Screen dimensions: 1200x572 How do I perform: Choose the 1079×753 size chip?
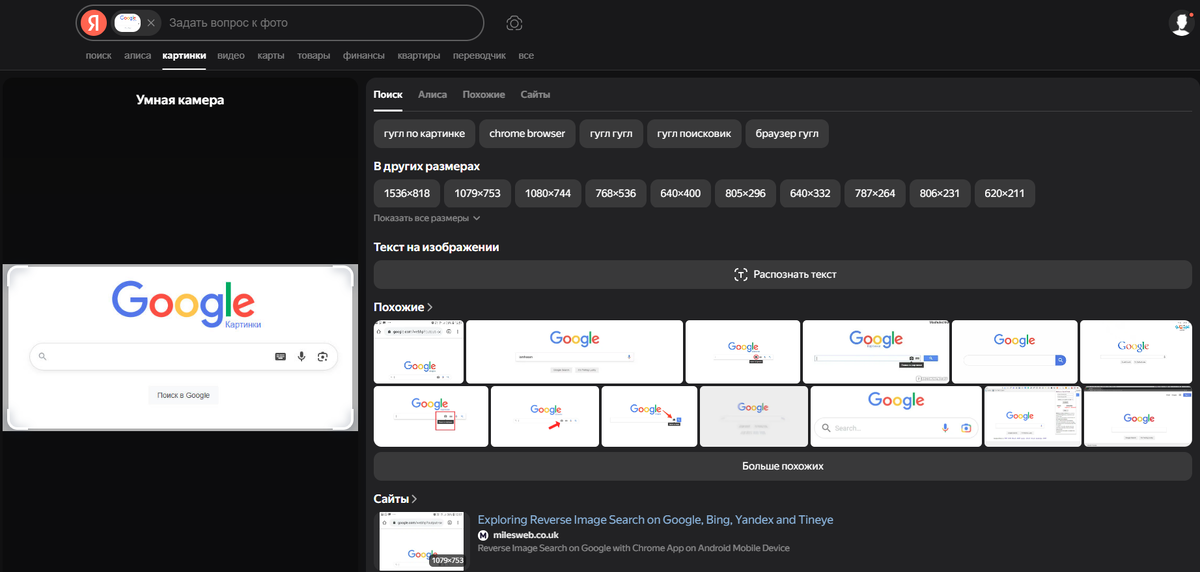pyautogui.click(x=477, y=193)
